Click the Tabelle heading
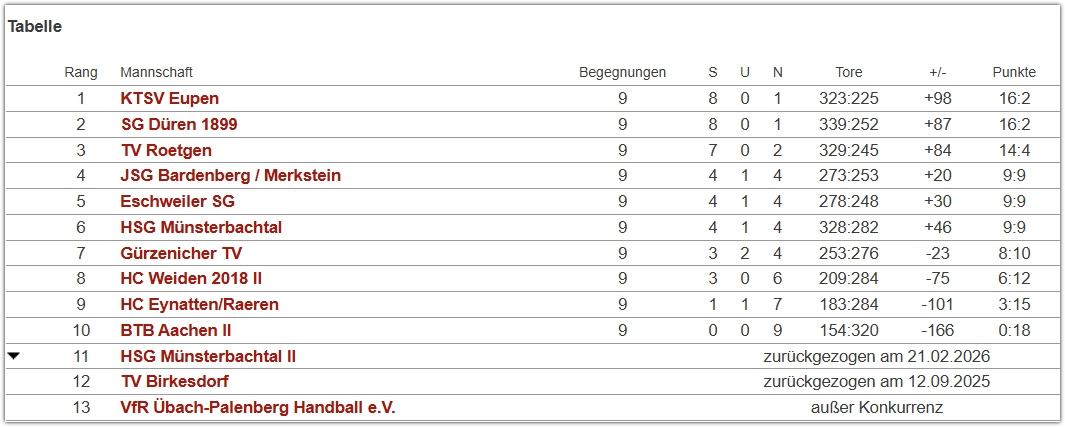Screen dimensions: 1065x427 (x=35, y=27)
